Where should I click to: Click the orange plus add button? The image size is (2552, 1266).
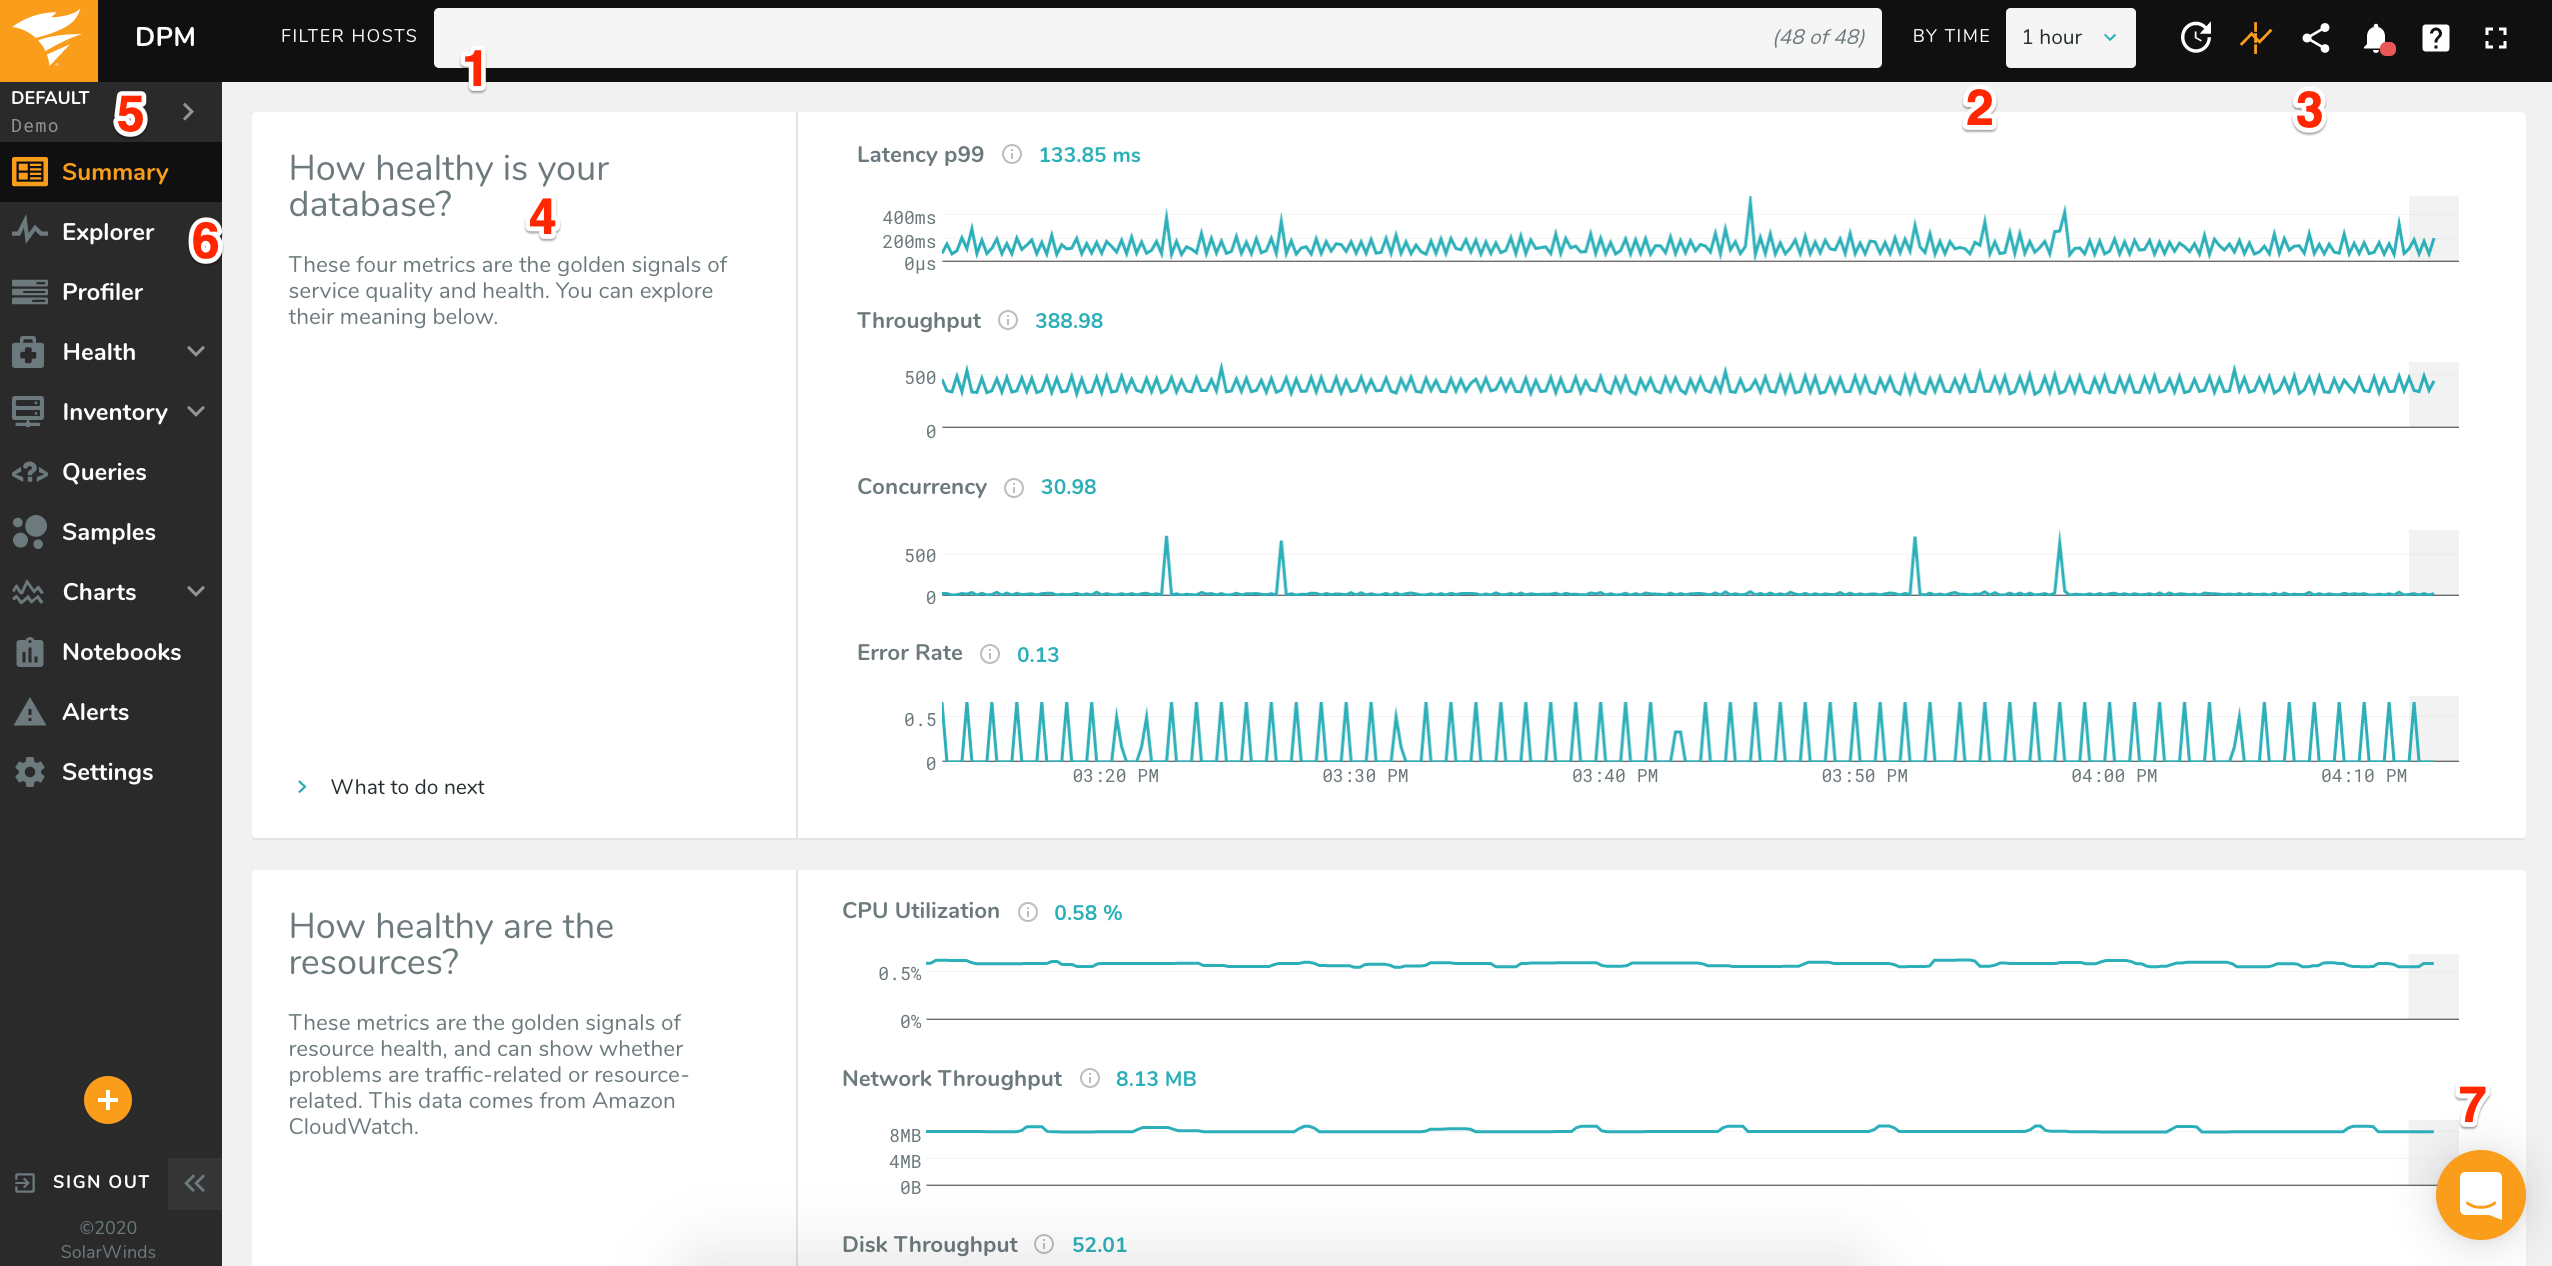tap(108, 1100)
